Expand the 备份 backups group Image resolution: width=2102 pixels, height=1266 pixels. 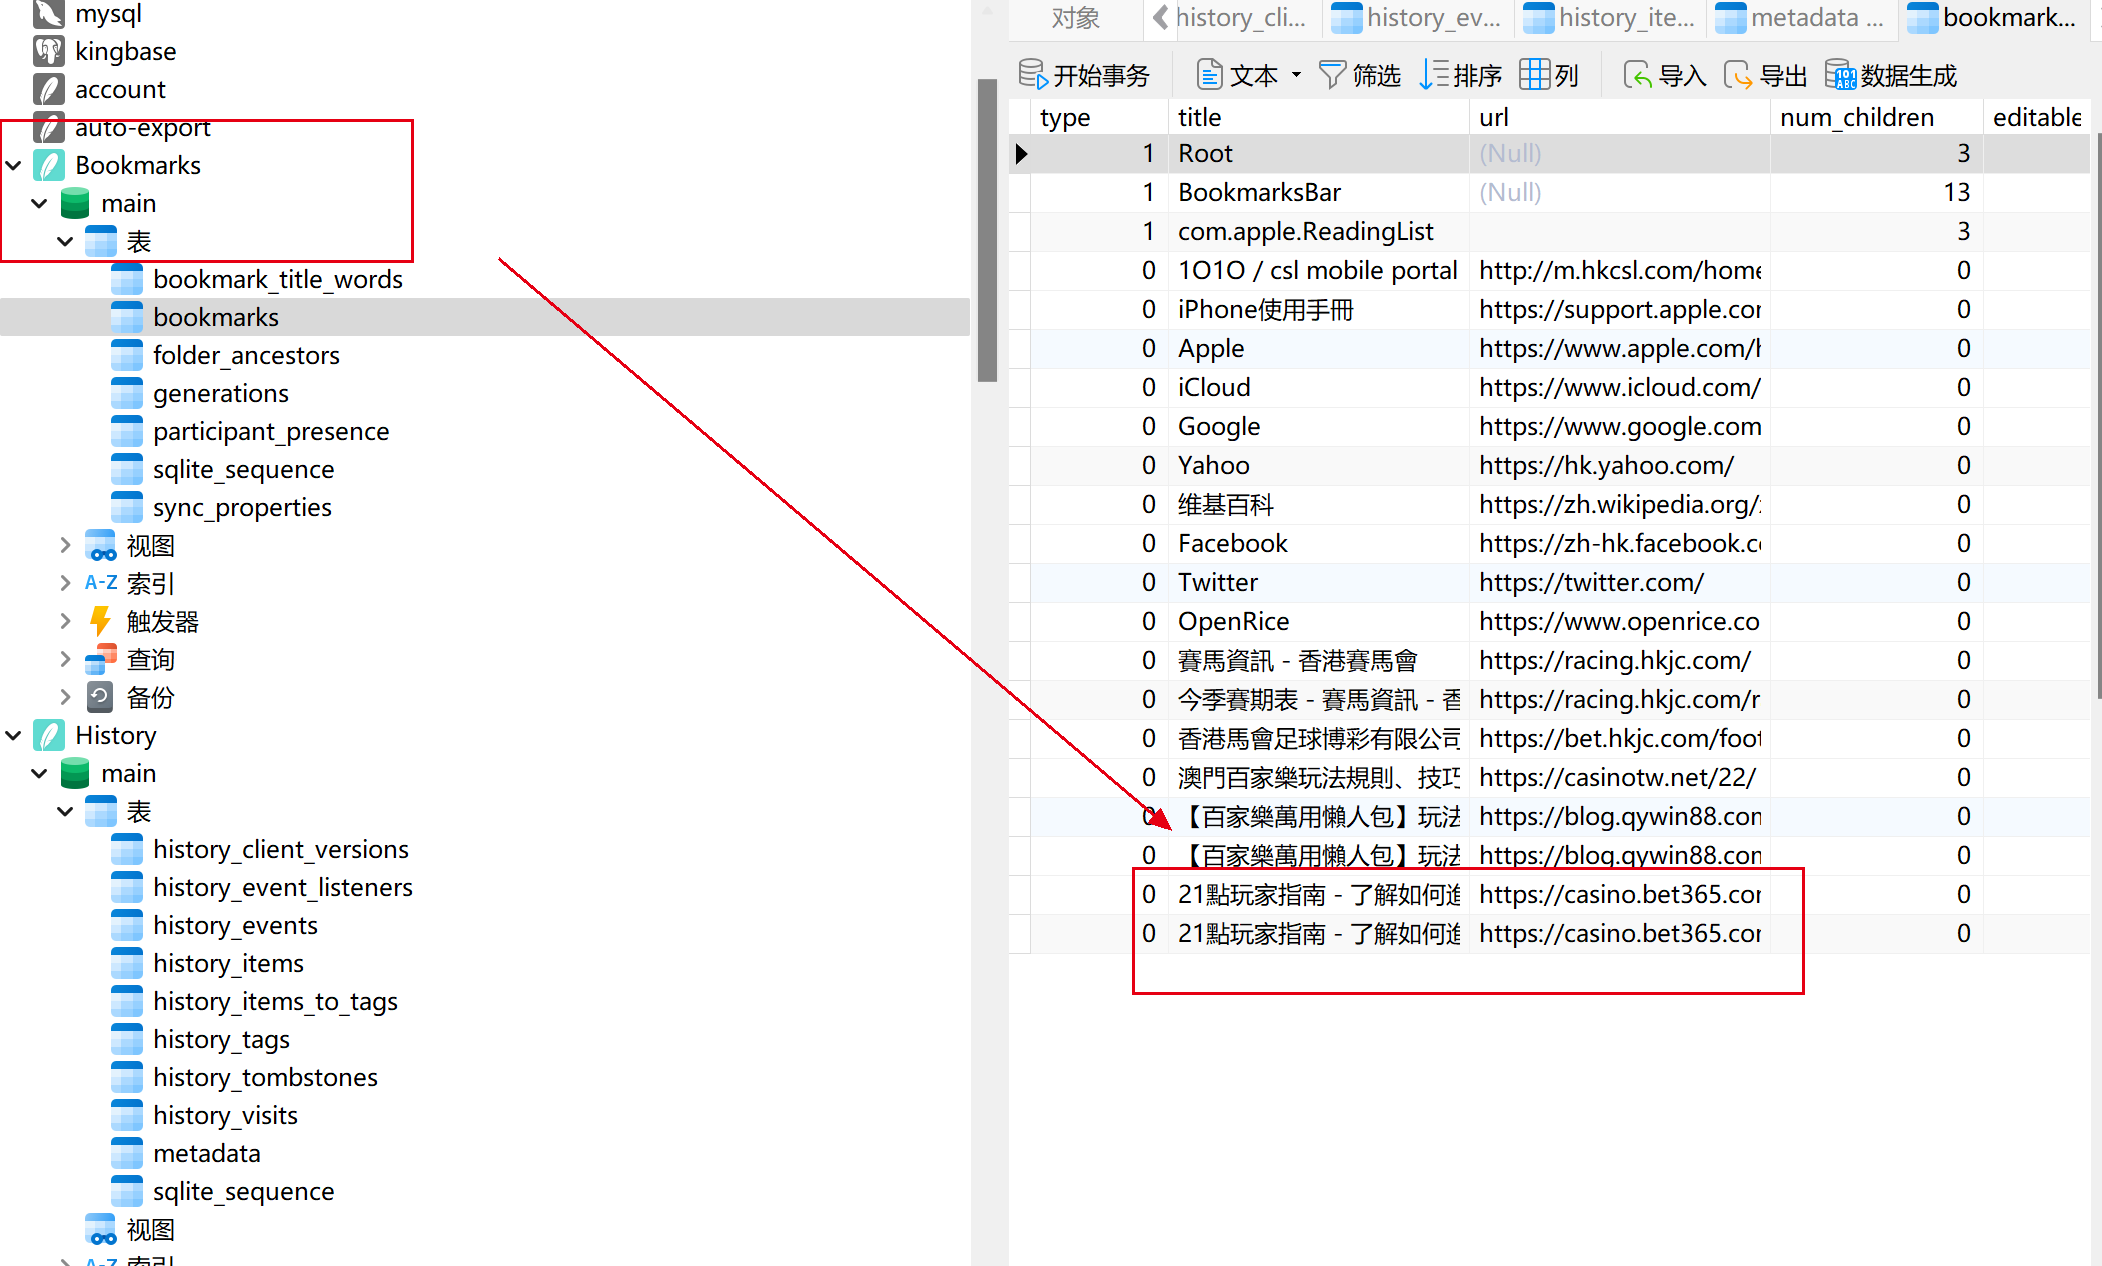66,697
